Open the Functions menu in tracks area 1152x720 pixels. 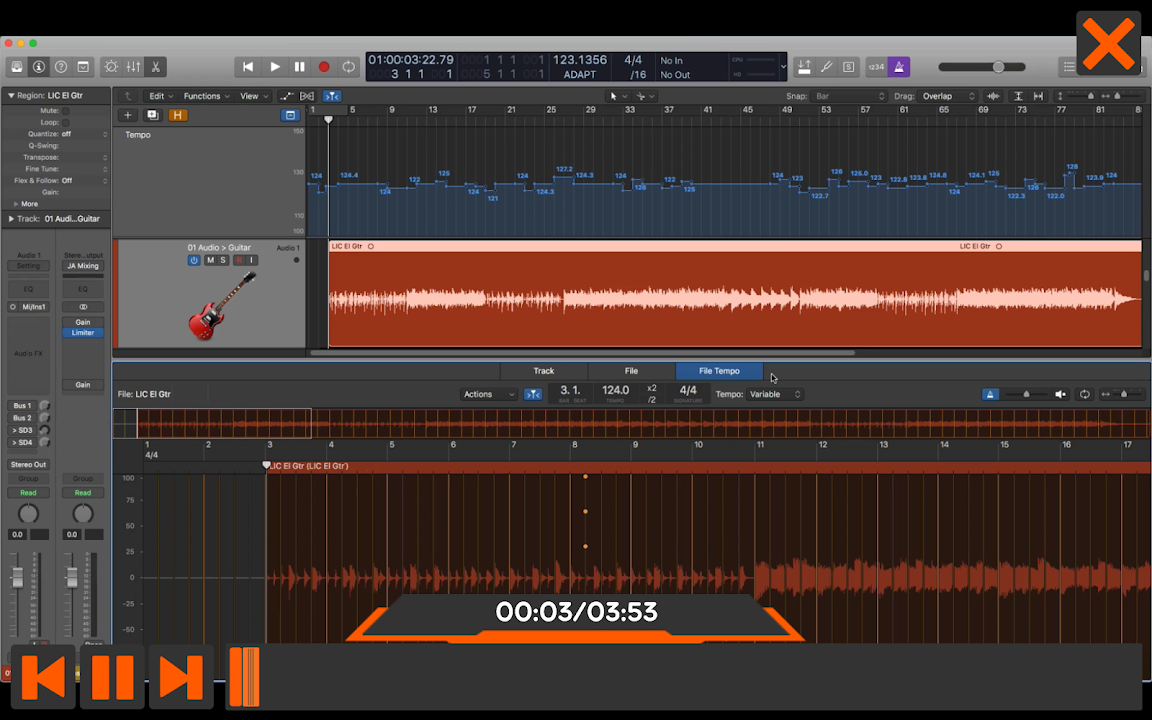(206, 96)
